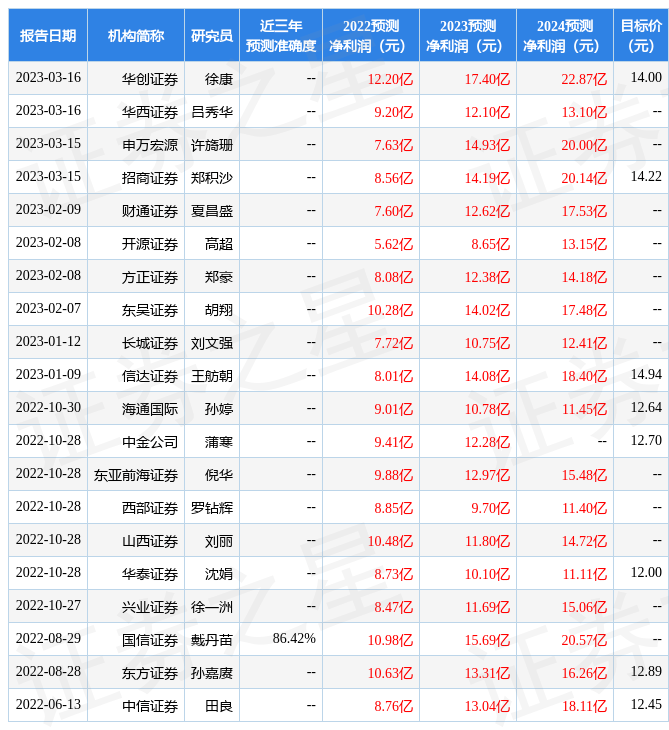This screenshot has width=669, height=730.
Task: Click the 机构简称 column header
Action: coord(136,36)
